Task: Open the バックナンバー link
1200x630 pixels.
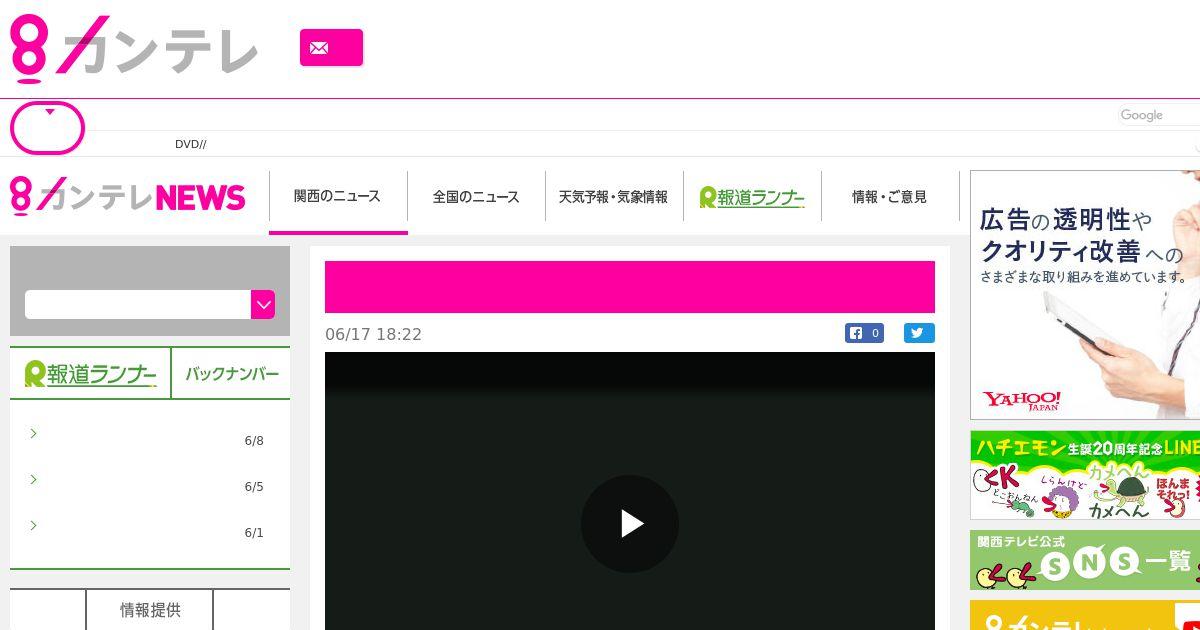Action: pos(232,374)
